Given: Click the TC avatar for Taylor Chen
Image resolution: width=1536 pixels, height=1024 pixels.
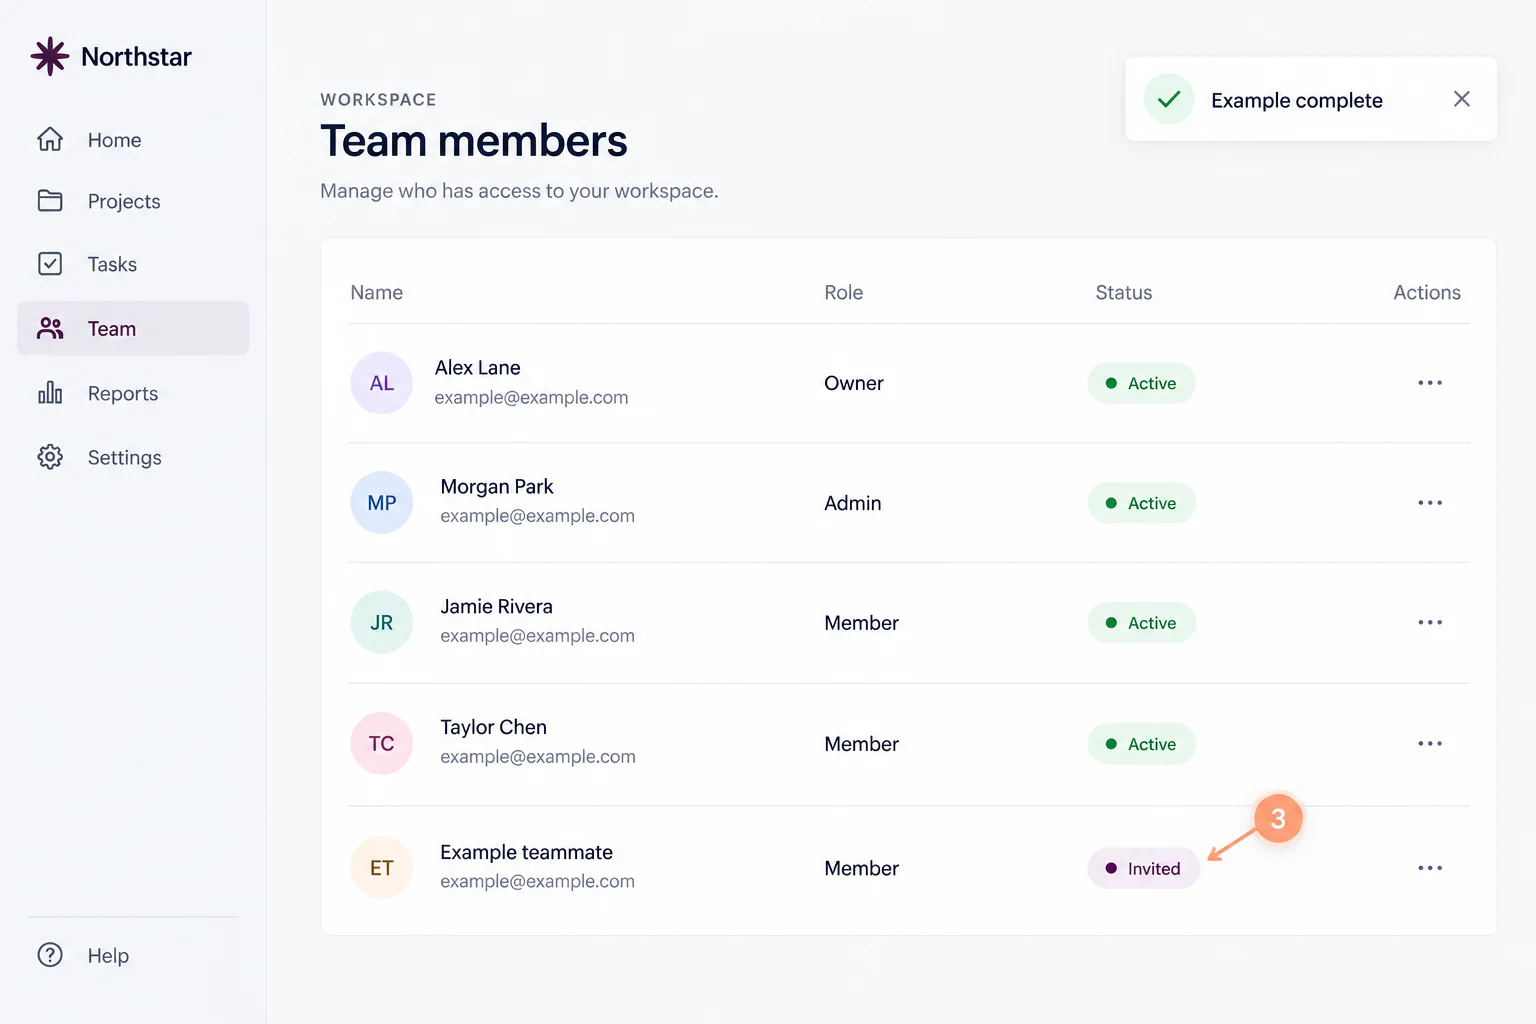Looking at the screenshot, I should [382, 744].
